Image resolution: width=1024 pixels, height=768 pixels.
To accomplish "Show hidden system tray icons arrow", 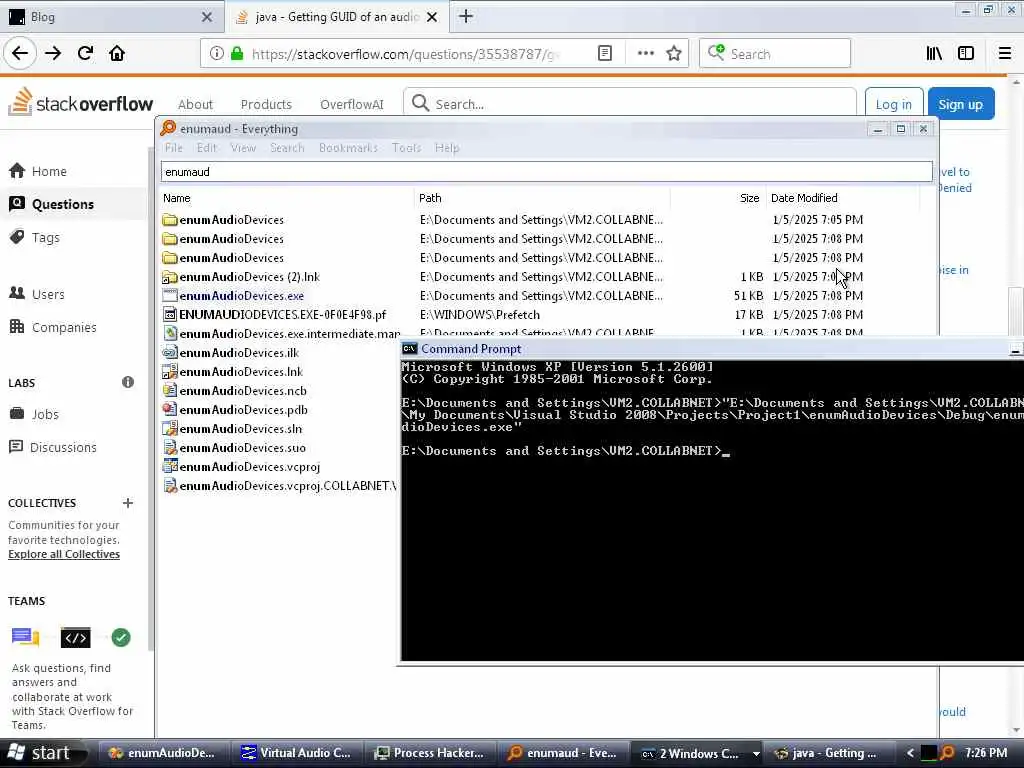I will pos(910,753).
